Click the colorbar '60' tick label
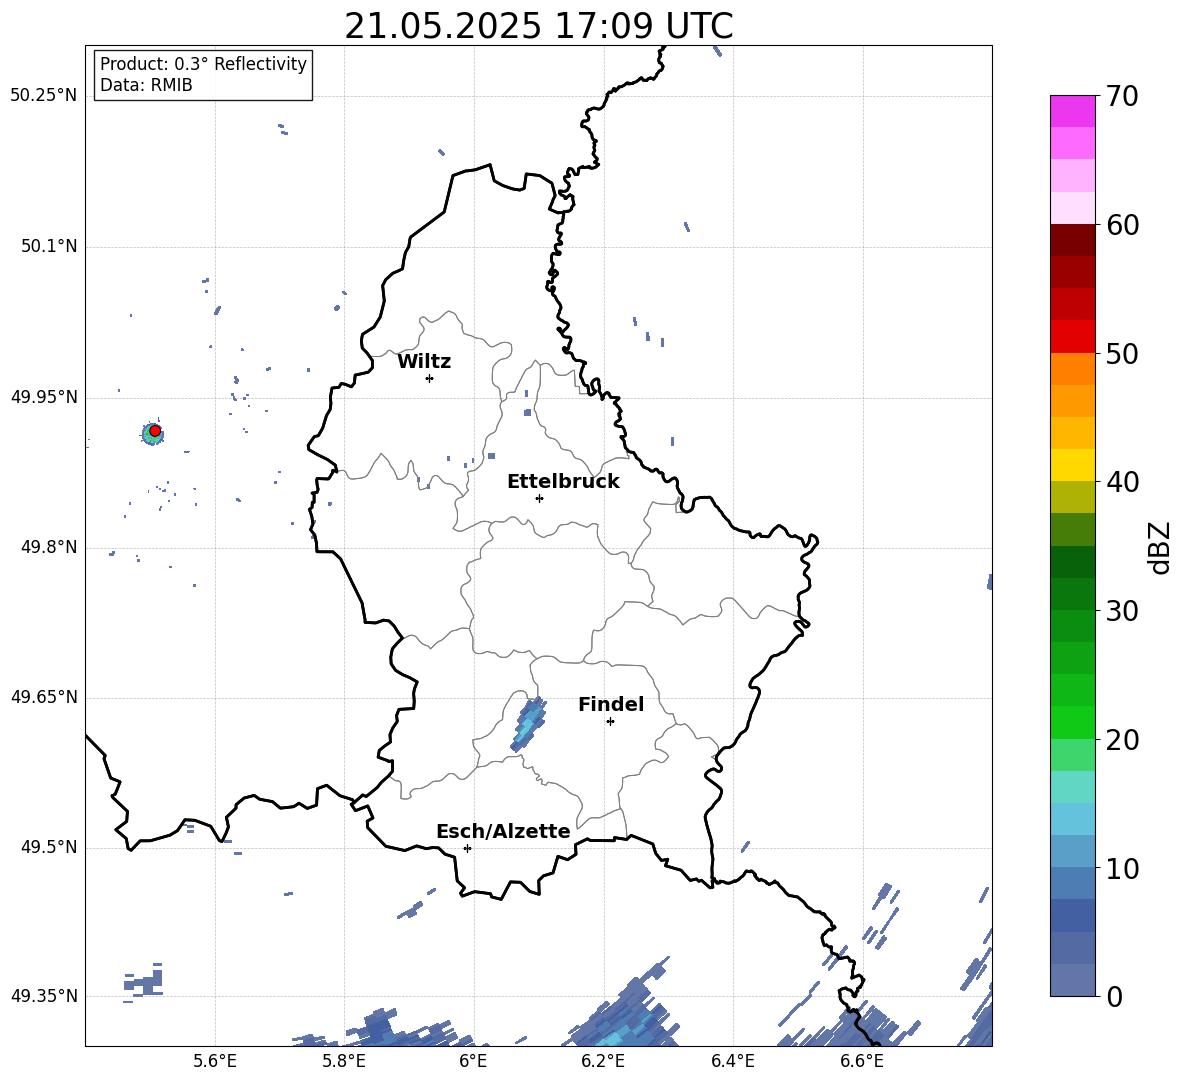 1122,225
